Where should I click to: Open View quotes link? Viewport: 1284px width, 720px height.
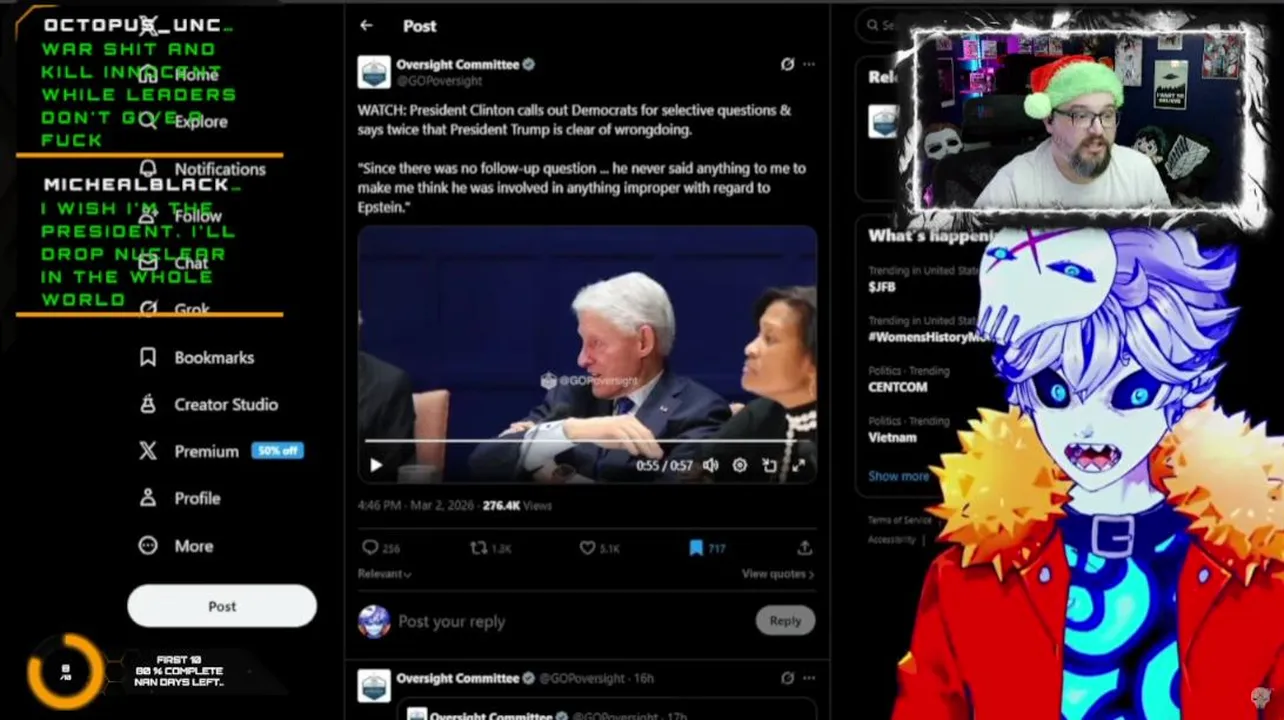tap(777, 574)
